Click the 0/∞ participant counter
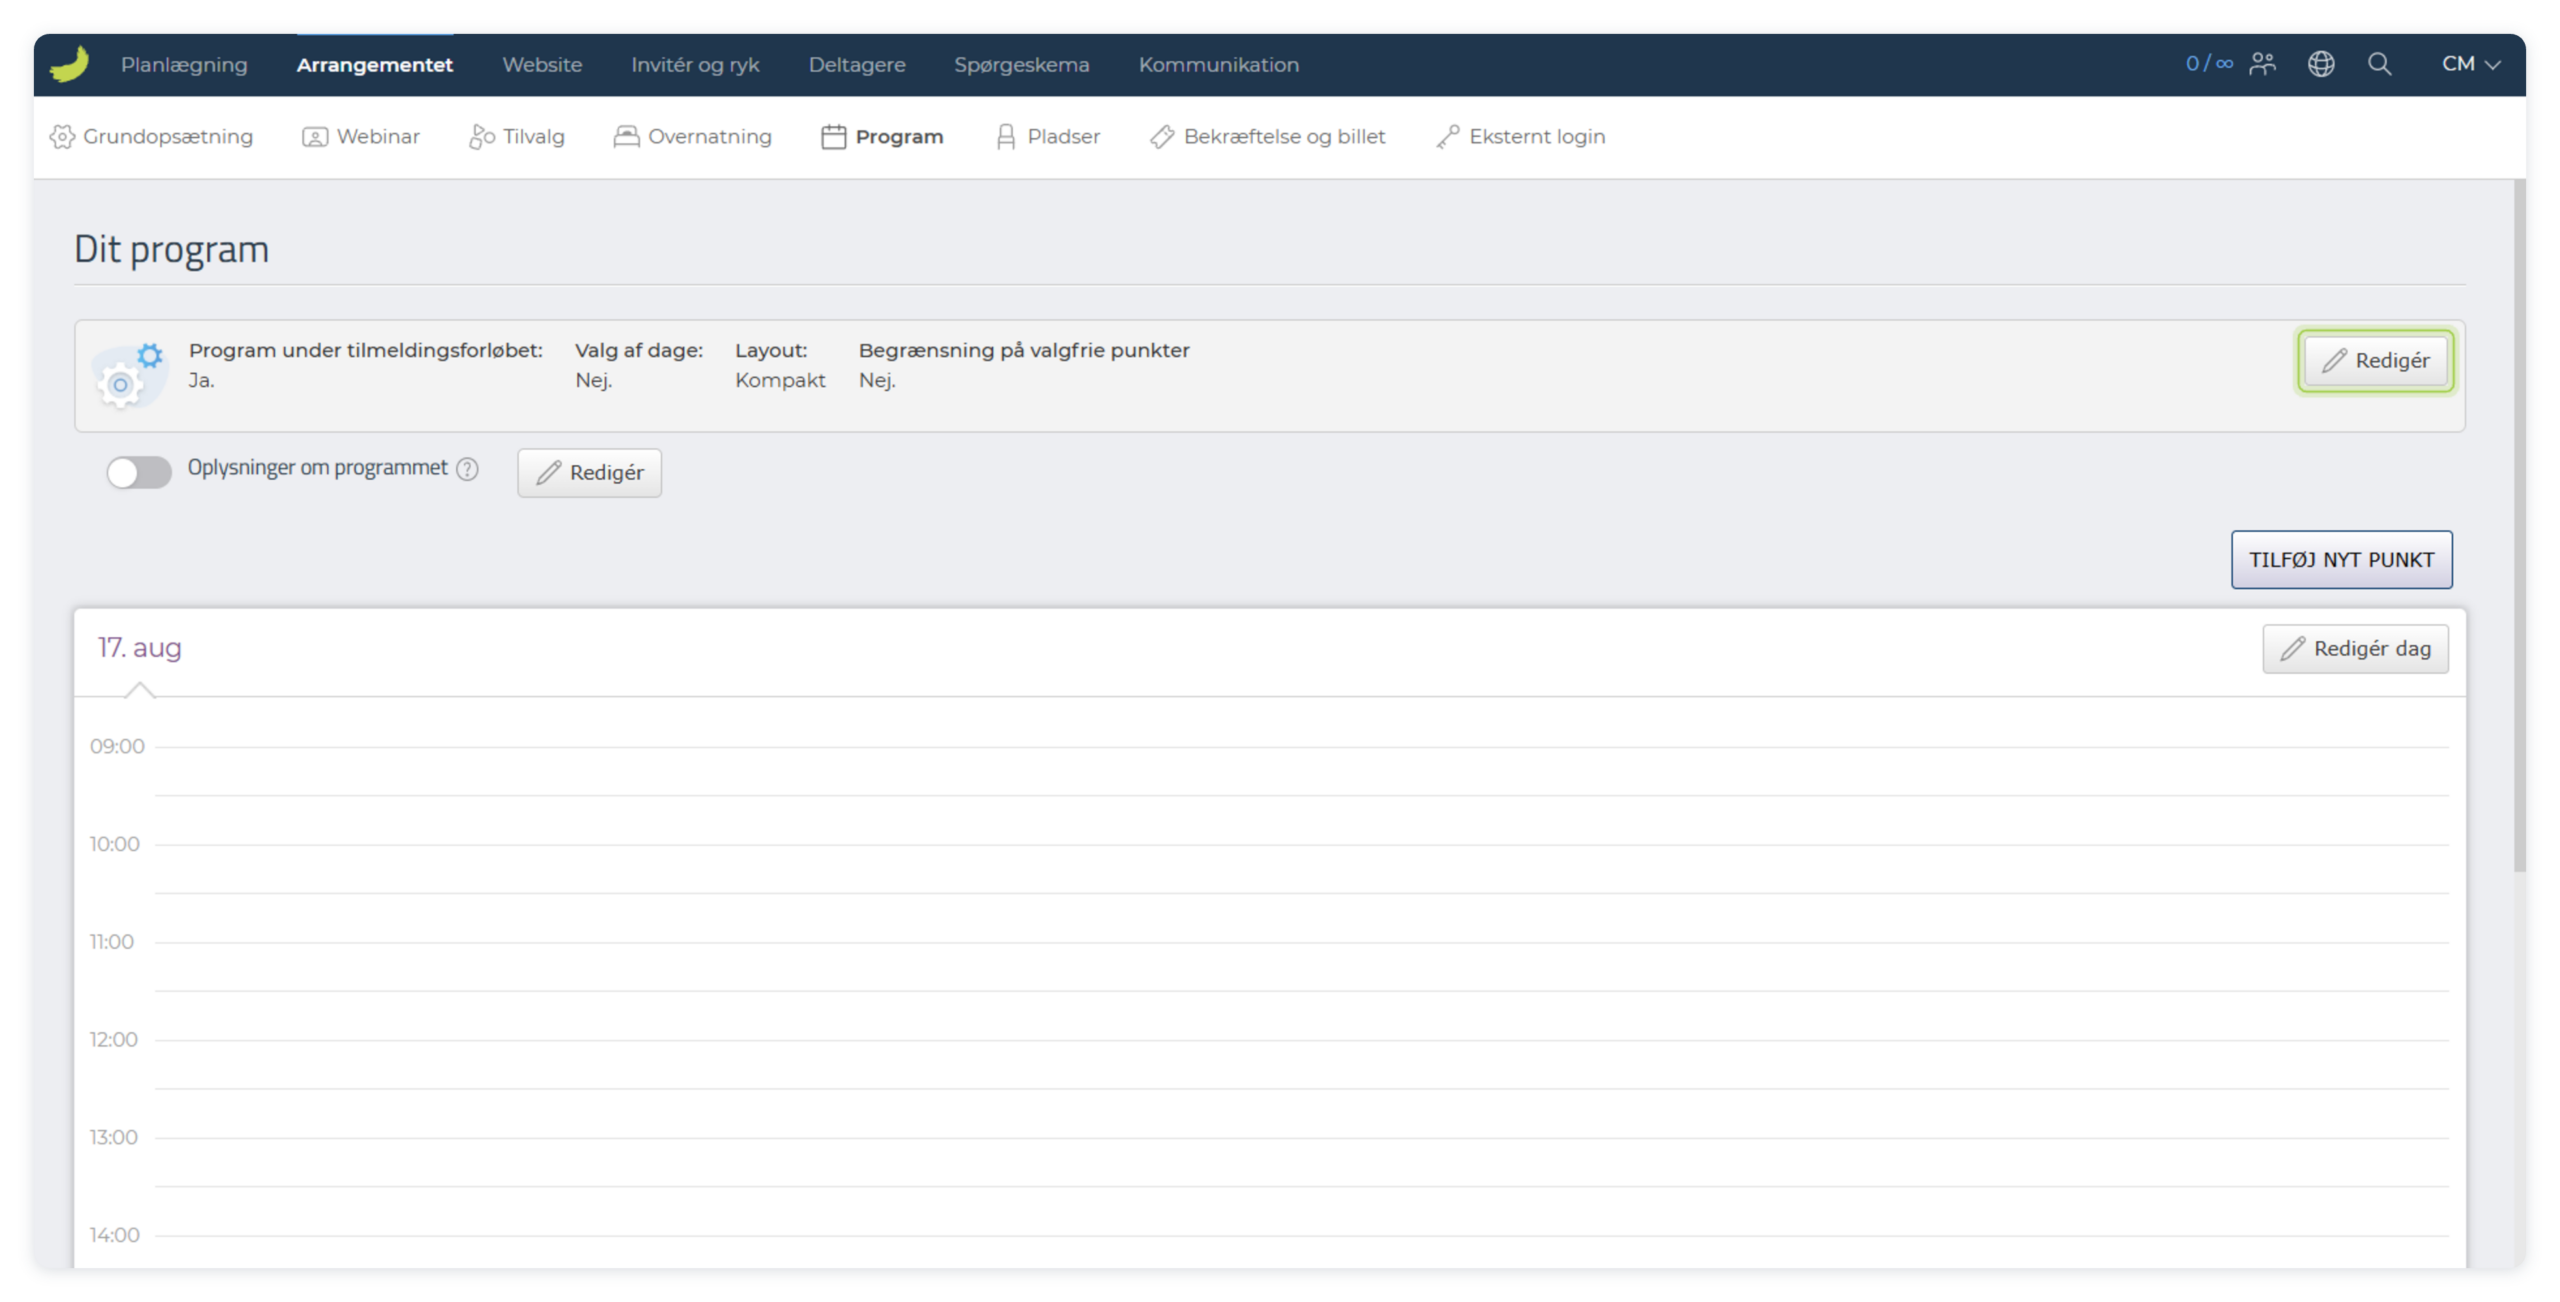This screenshot has height=1302, width=2560. pos(2209,64)
